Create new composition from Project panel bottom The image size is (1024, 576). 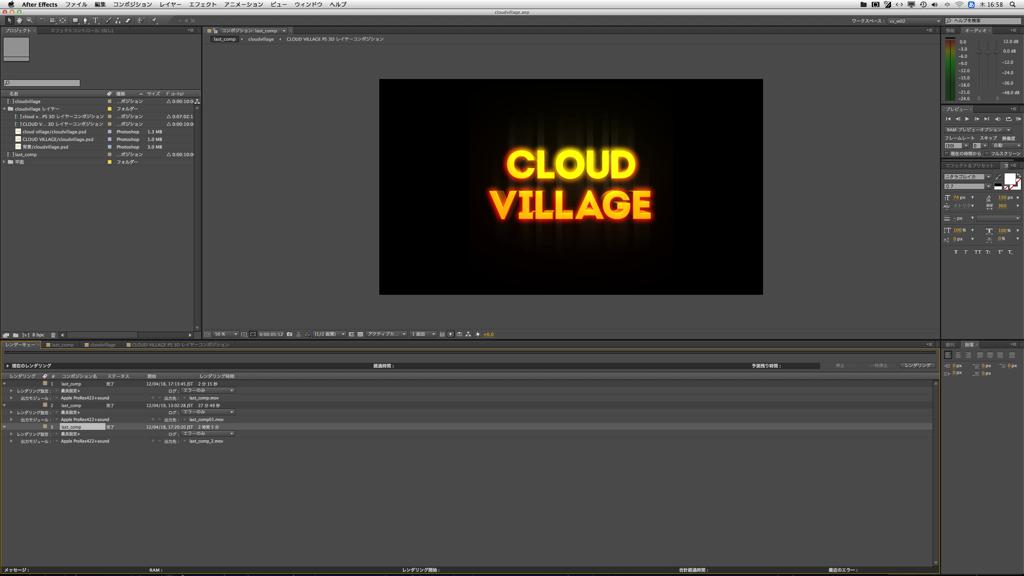(25, 335)
